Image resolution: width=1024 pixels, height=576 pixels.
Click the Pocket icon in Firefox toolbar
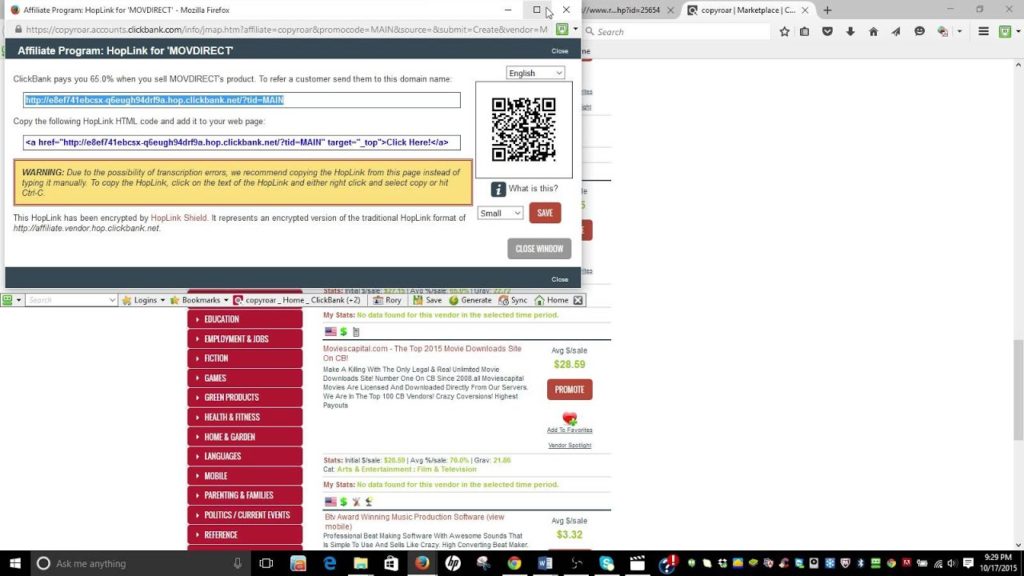coord(827,31)
